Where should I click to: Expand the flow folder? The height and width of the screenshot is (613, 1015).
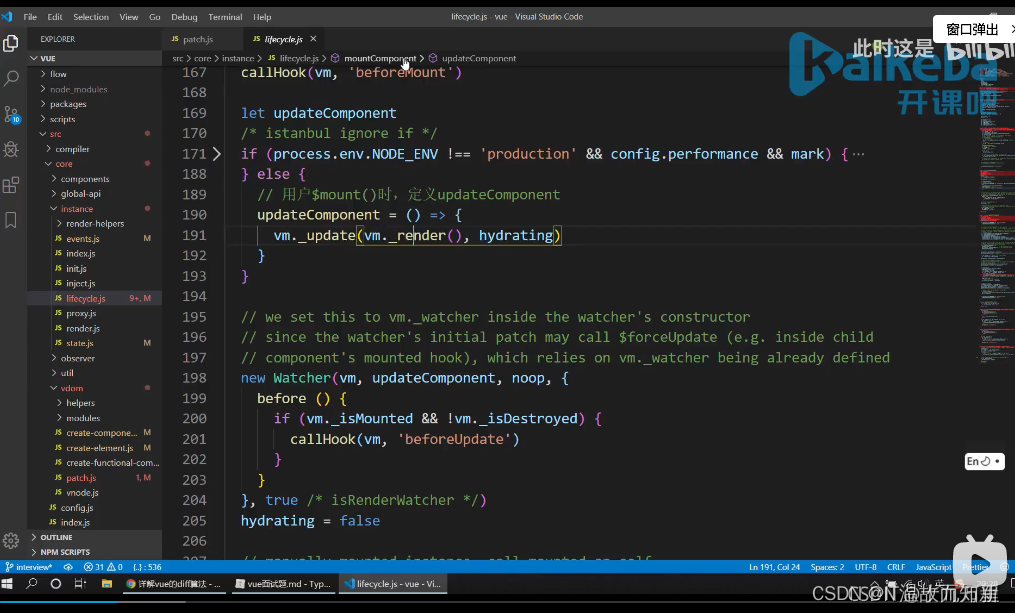coord(95,74)
